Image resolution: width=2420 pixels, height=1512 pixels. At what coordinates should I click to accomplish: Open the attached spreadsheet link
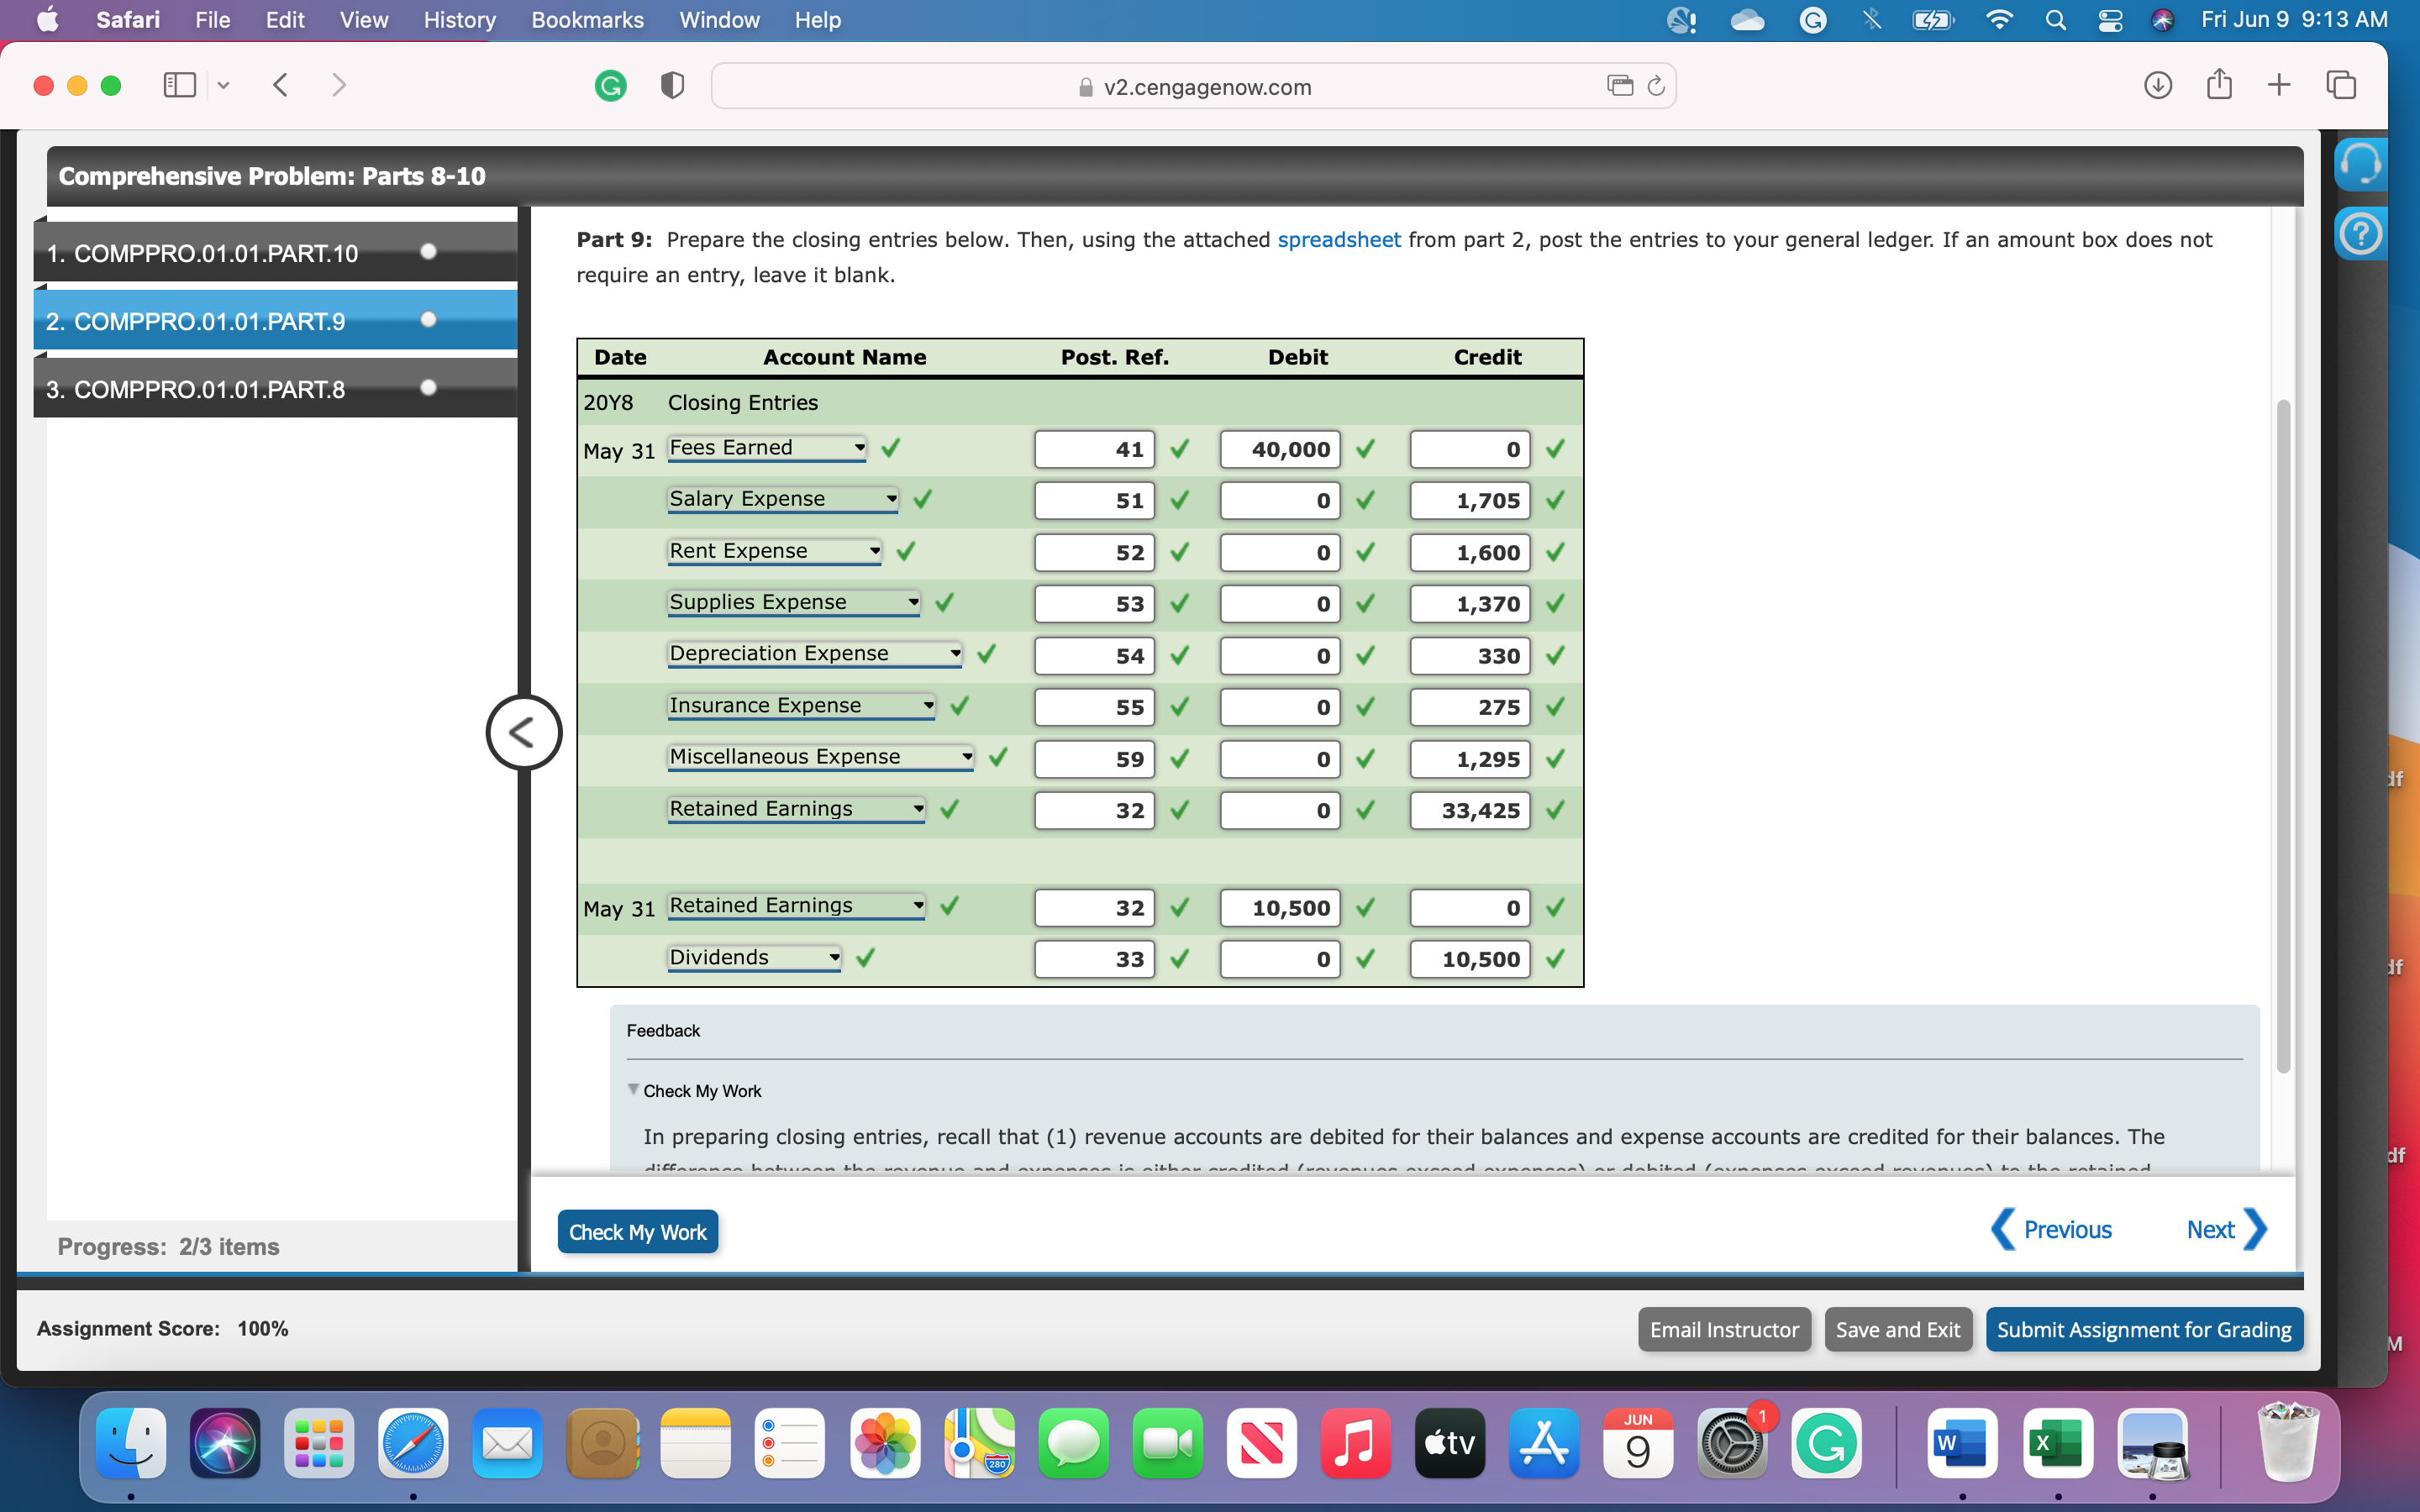1339,239
